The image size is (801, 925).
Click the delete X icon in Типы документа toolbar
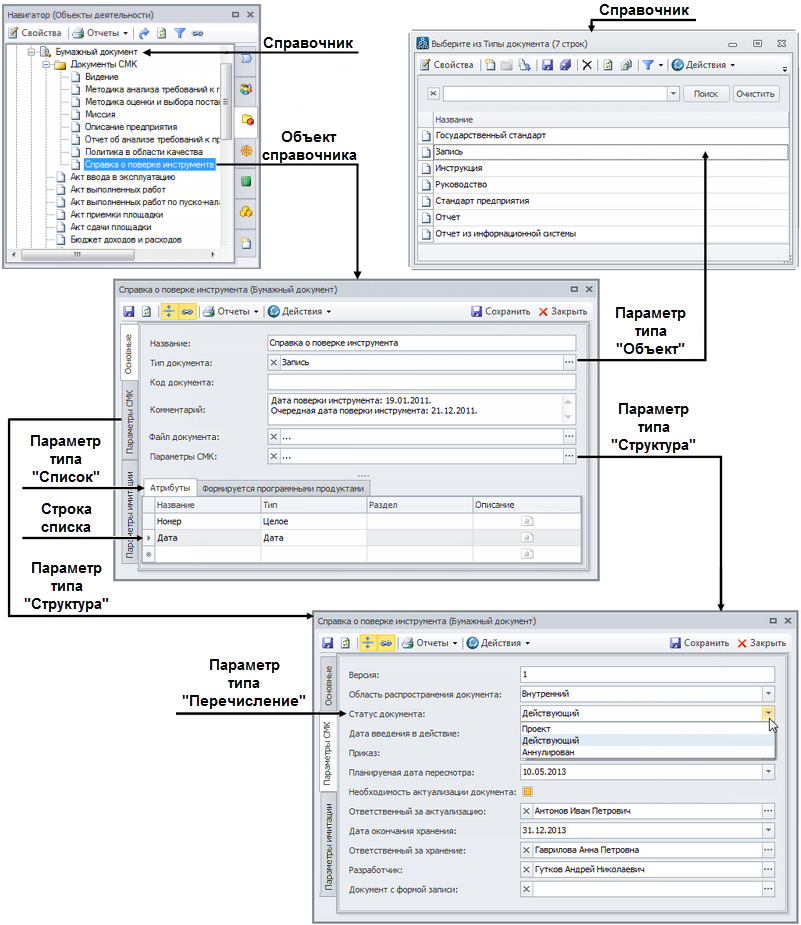[x=587, y=65]
